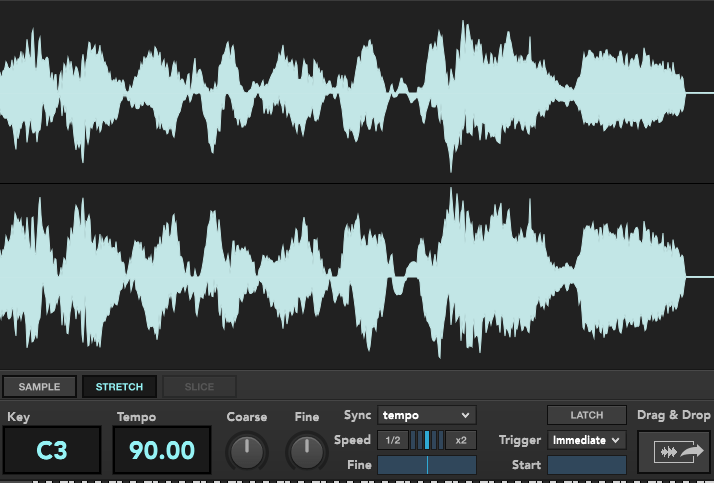Toggle the LATCH button
Screen dimensions: 714x483
(x=586, y=415)
